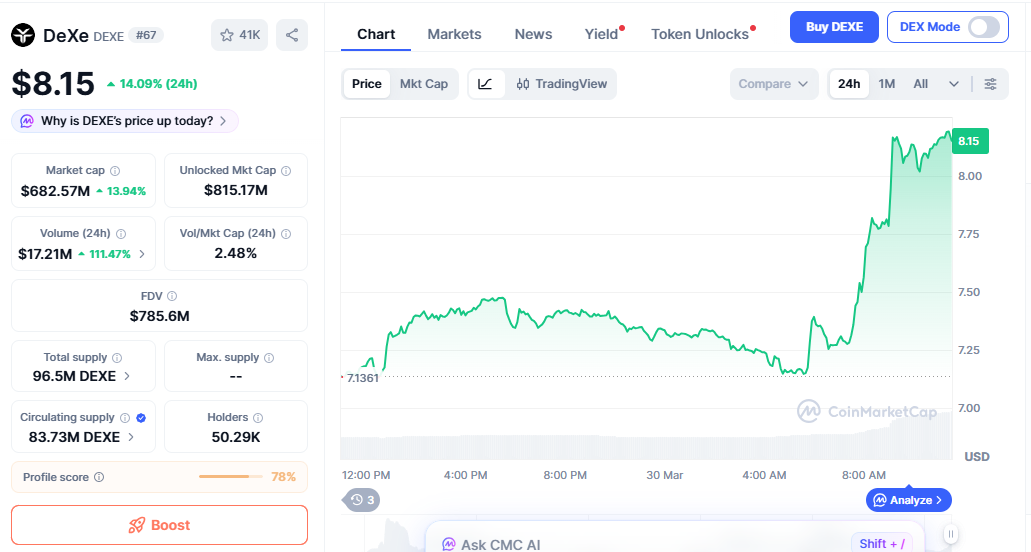Open the Markets tab
Screen dimensions: 1031x552
click(454, 34)
